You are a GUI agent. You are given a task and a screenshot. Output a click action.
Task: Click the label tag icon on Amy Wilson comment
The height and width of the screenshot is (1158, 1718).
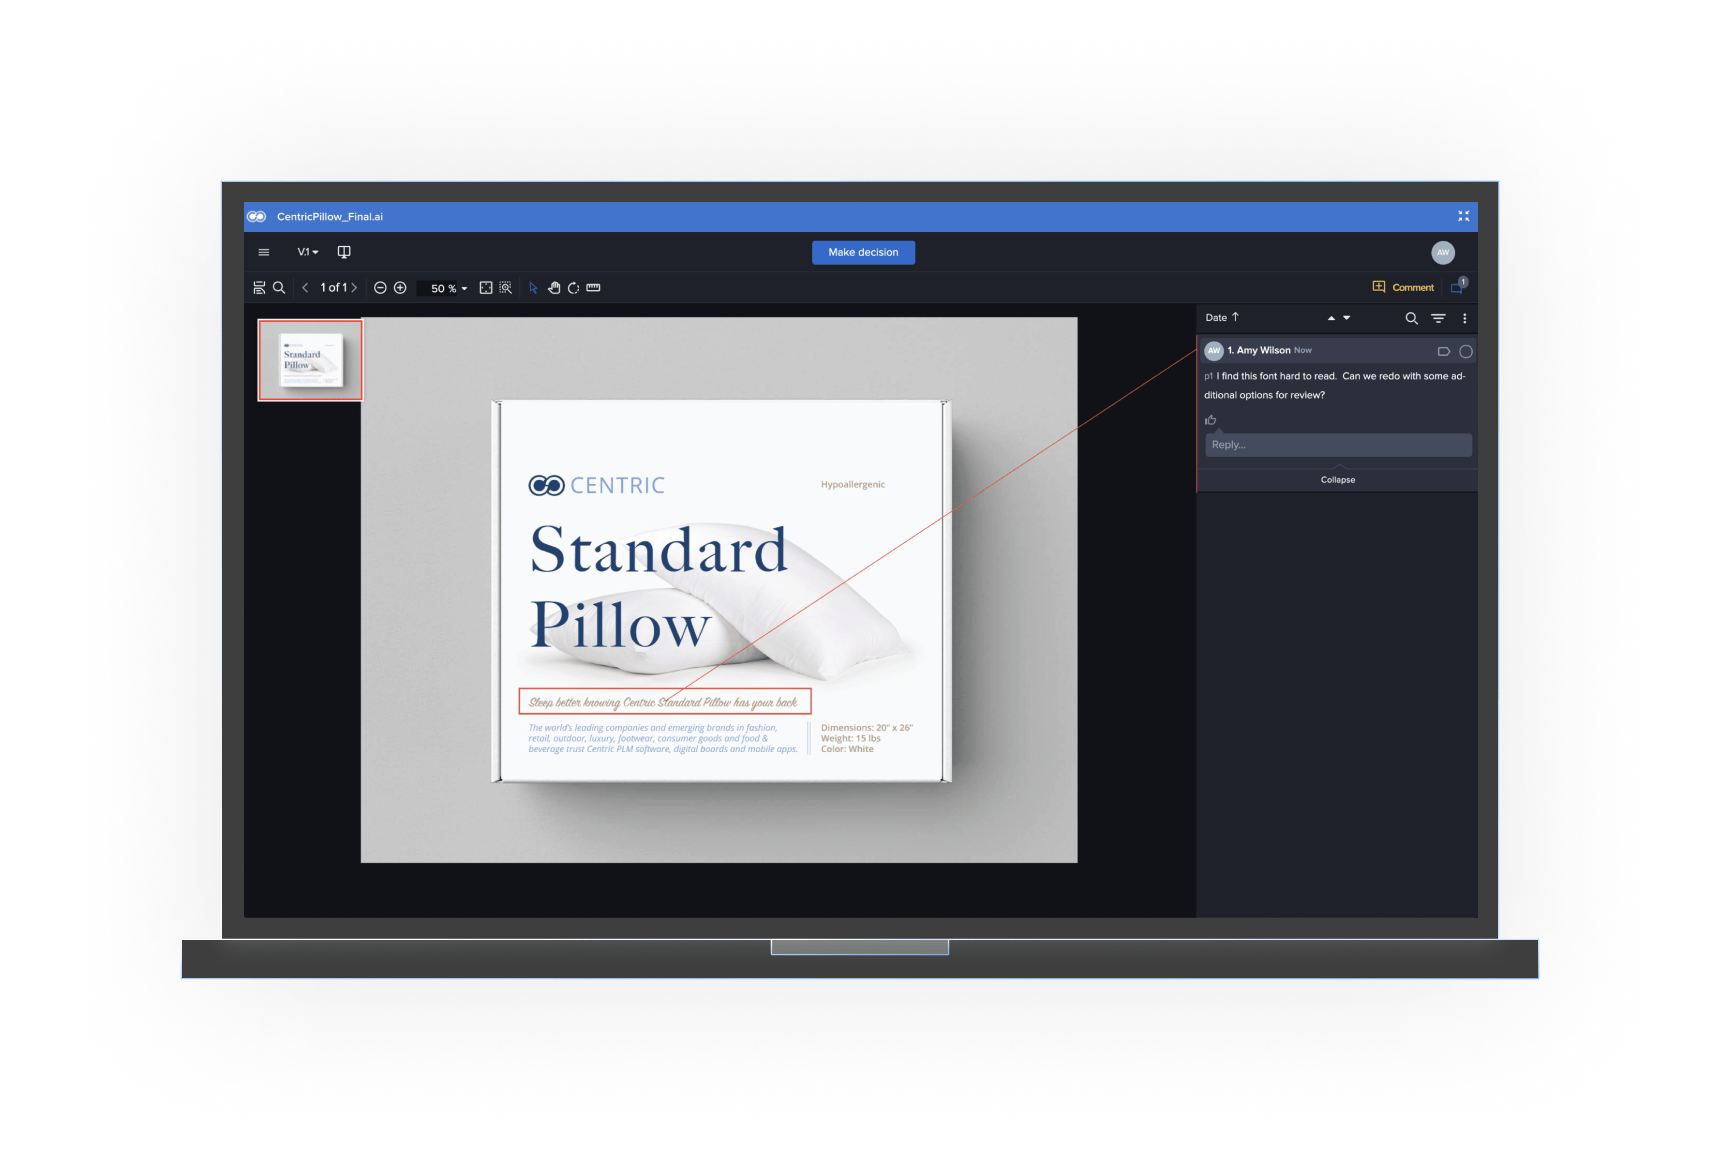(1443, 351)
